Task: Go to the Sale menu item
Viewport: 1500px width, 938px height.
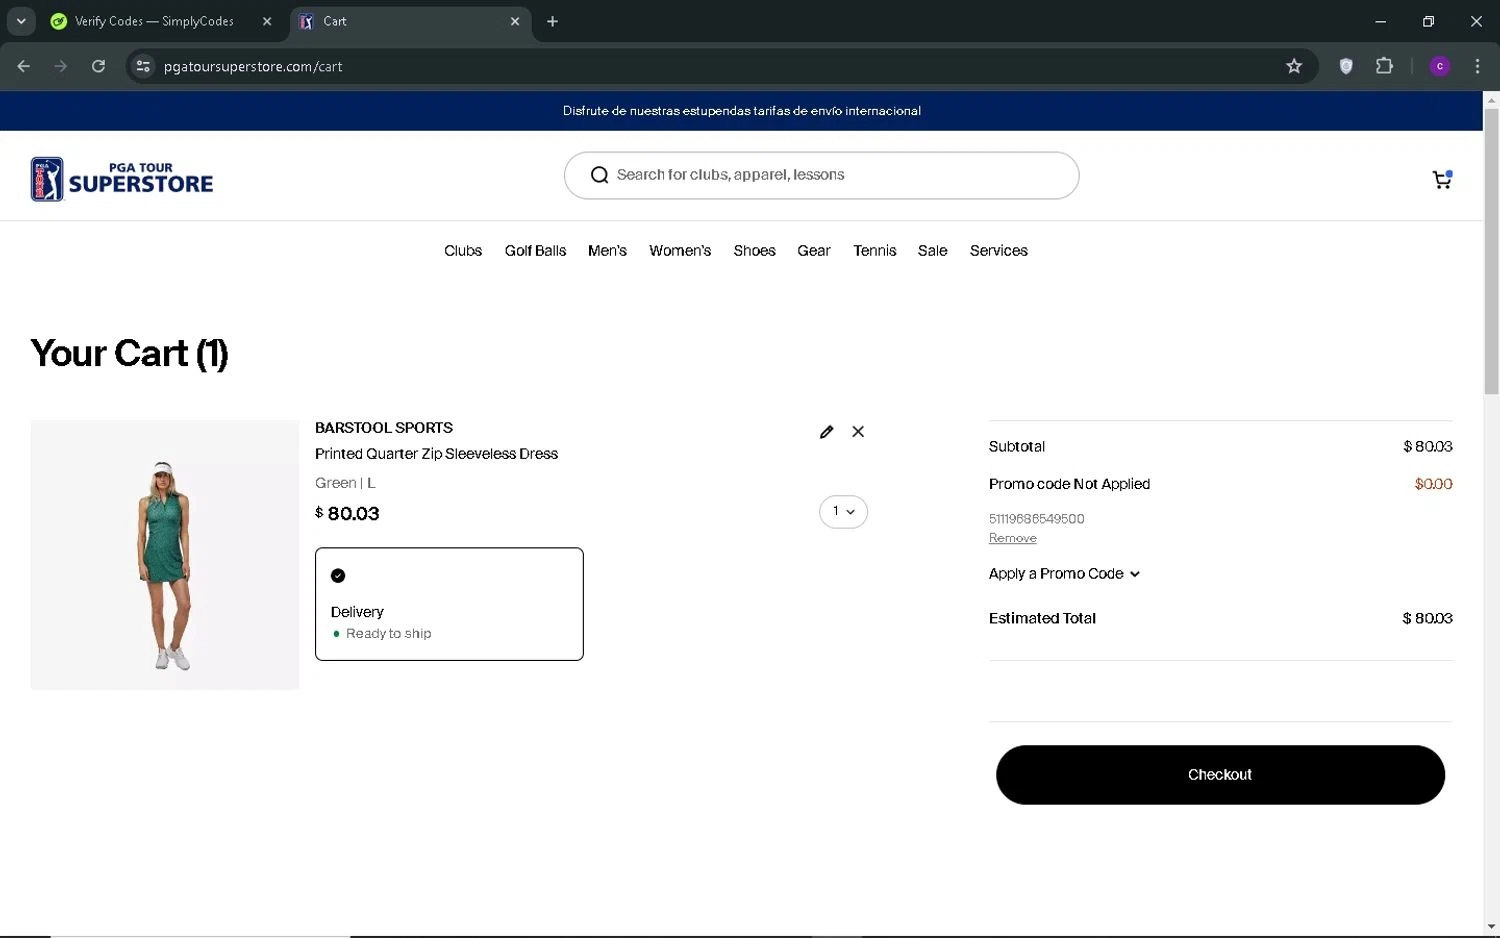Action: coord(932,251)
